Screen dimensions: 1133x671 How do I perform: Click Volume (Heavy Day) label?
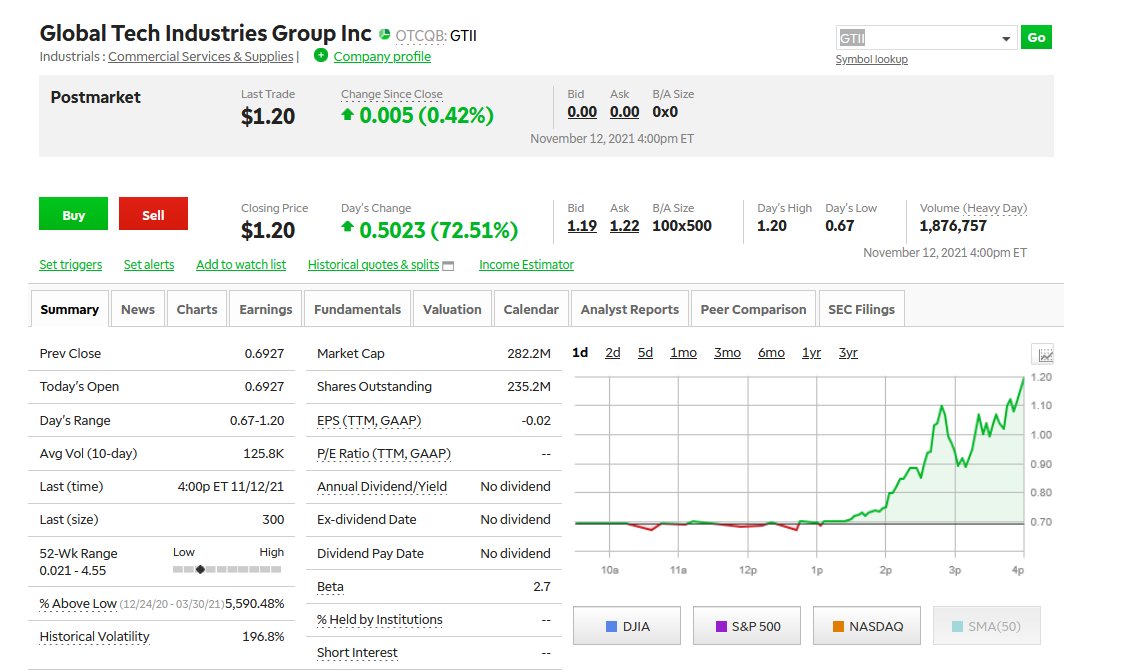(x=973, y=208)
